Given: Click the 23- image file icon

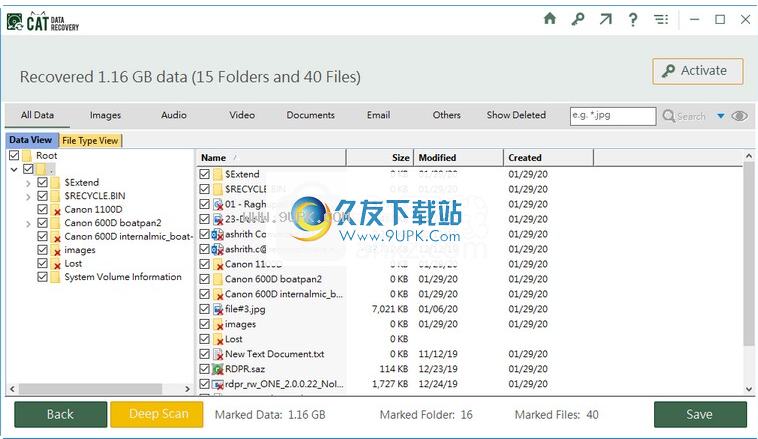Looking at the screenshot, I should (218, 220).
